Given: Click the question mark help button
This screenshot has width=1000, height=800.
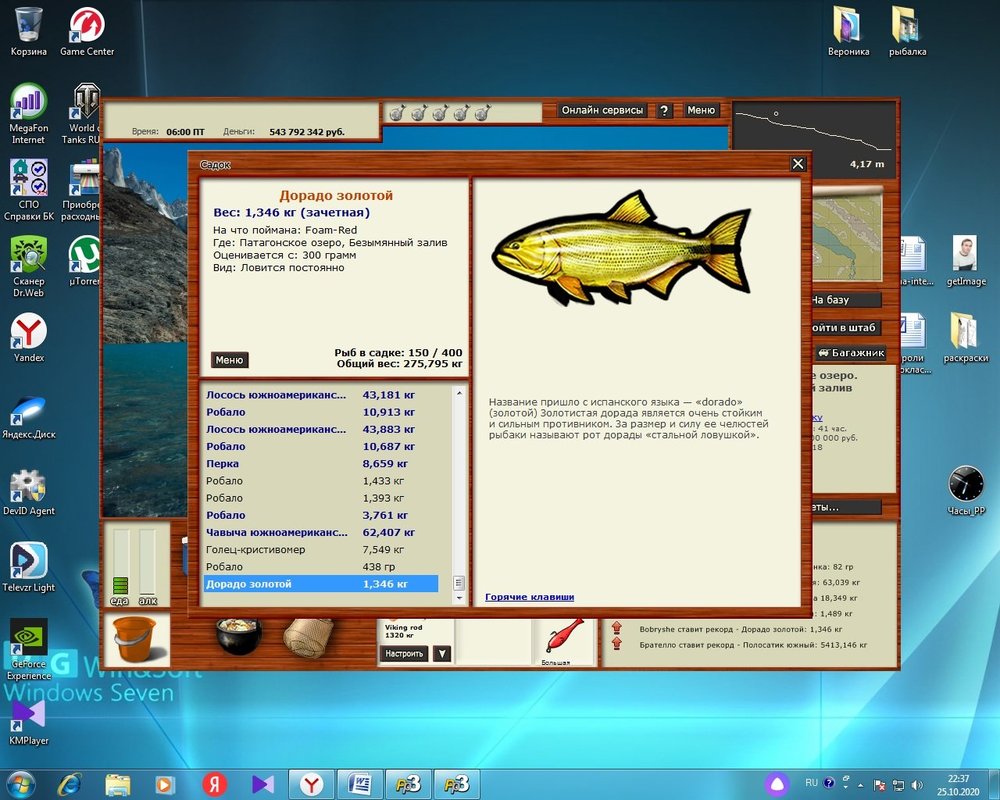Looking at the screenshot, I should (664, 111).
